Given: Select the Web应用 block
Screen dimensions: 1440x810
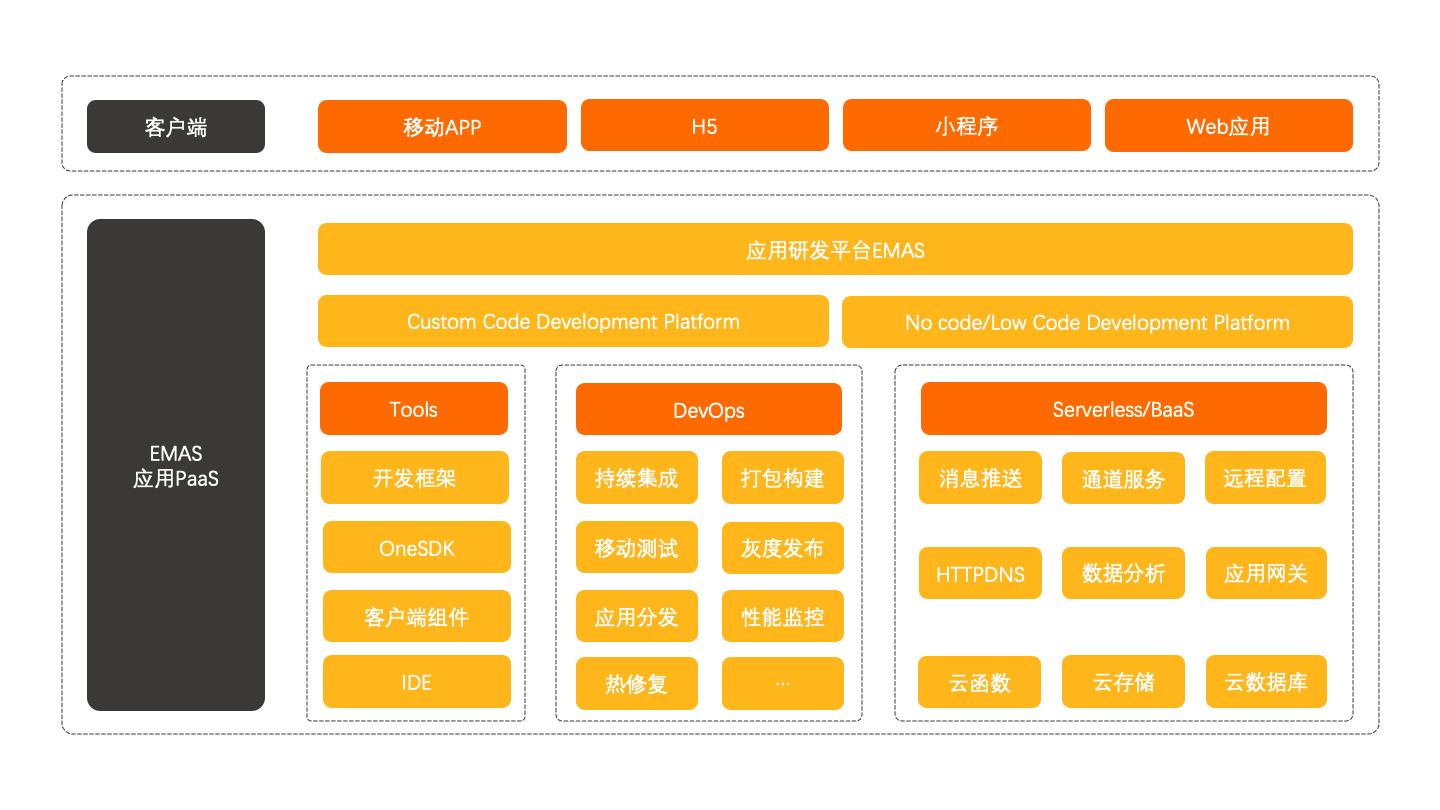Looking at the screenshot, I should point(1228,126).
